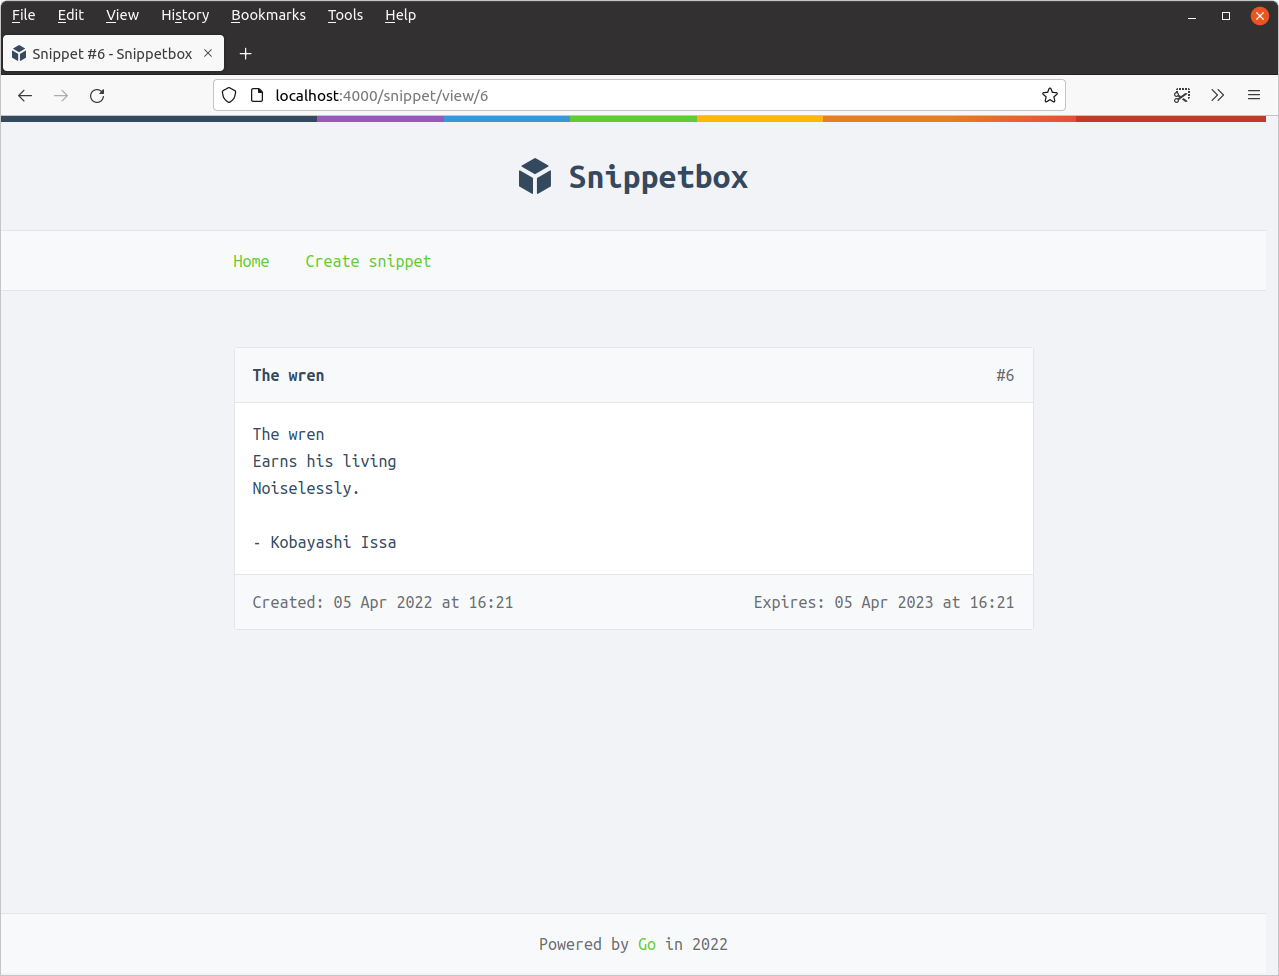Screen dimensions: 1279x976
Task: Click the Snippetbox cube logo icon
Action: (x=535, y=177)
